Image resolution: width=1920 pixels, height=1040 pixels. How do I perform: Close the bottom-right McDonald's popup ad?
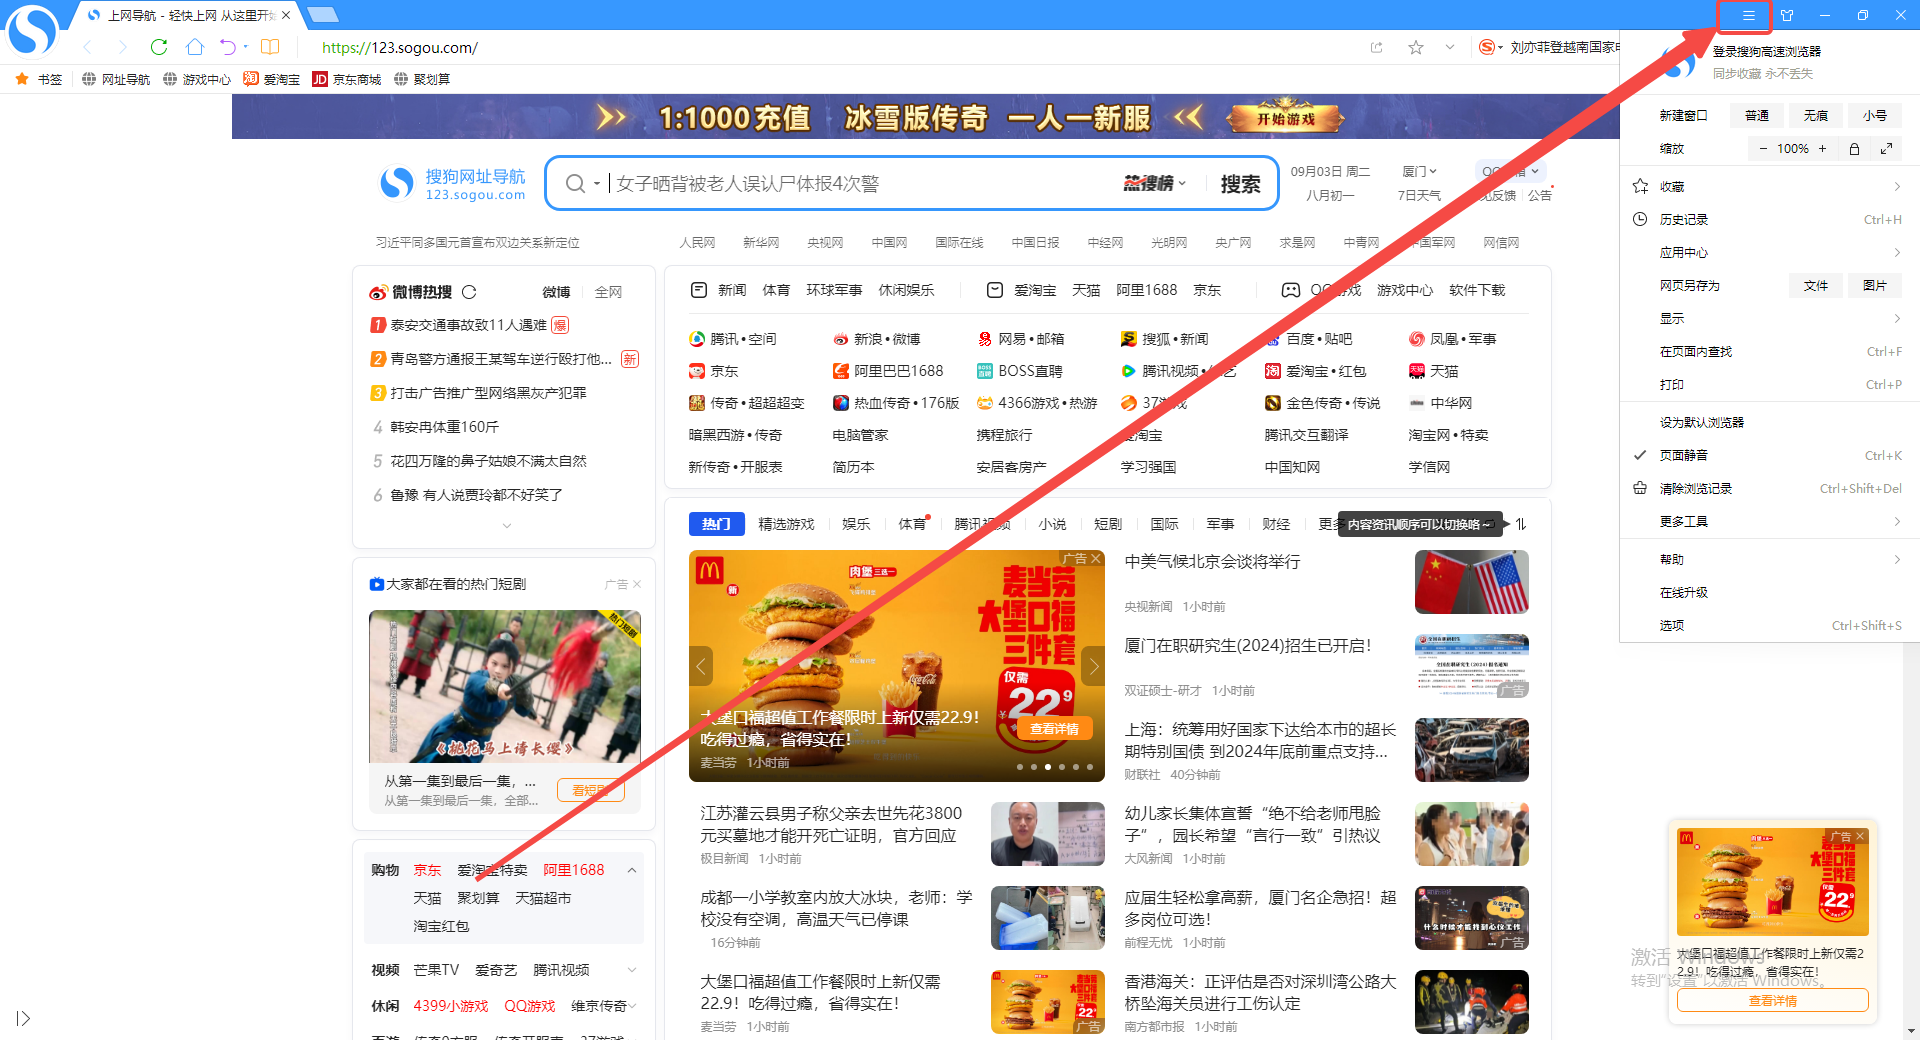pos(1860,836)
